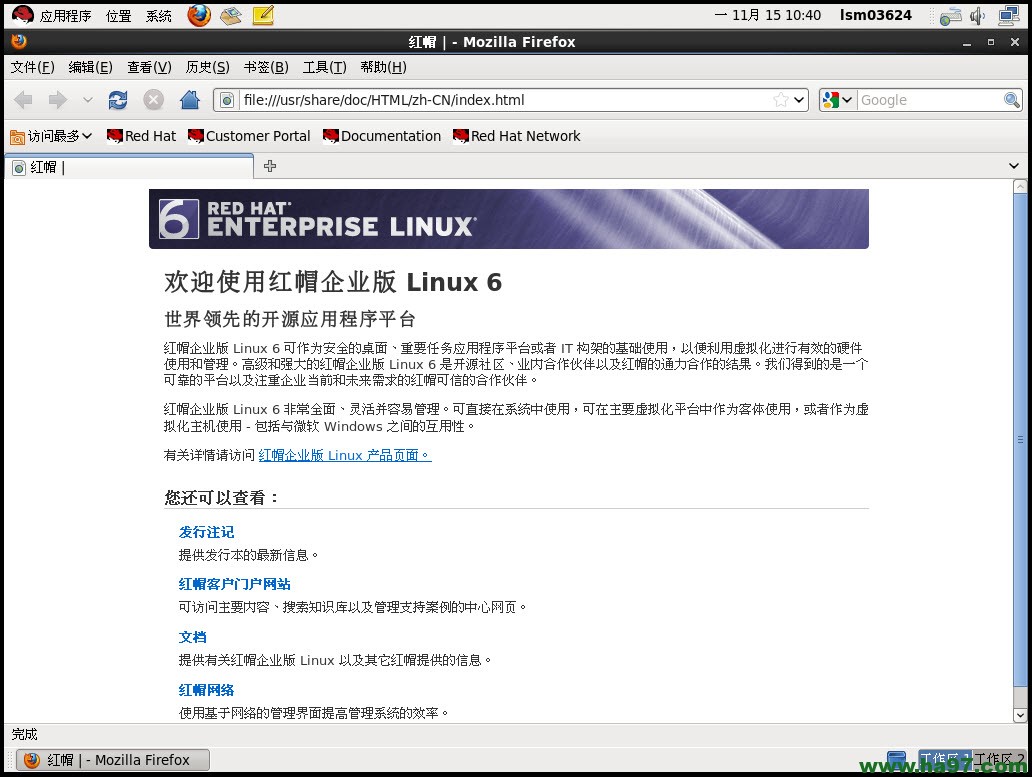1032x777 pixels.
Task: Open the back/forward history dropdown
Action: click(88, 100)
